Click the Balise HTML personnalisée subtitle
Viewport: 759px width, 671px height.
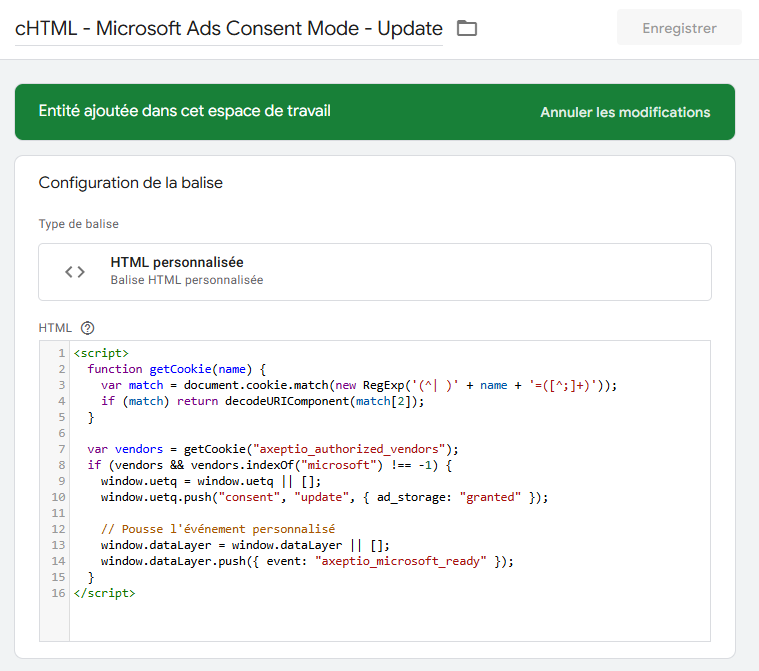187,280
